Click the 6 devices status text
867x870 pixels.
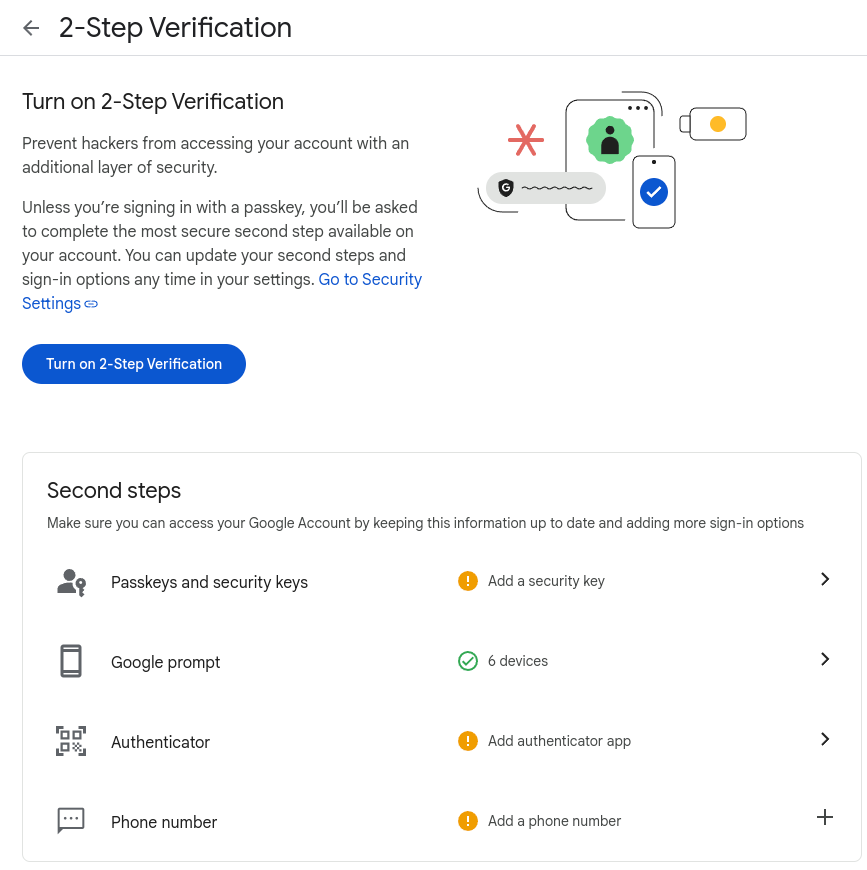(518, 661)
